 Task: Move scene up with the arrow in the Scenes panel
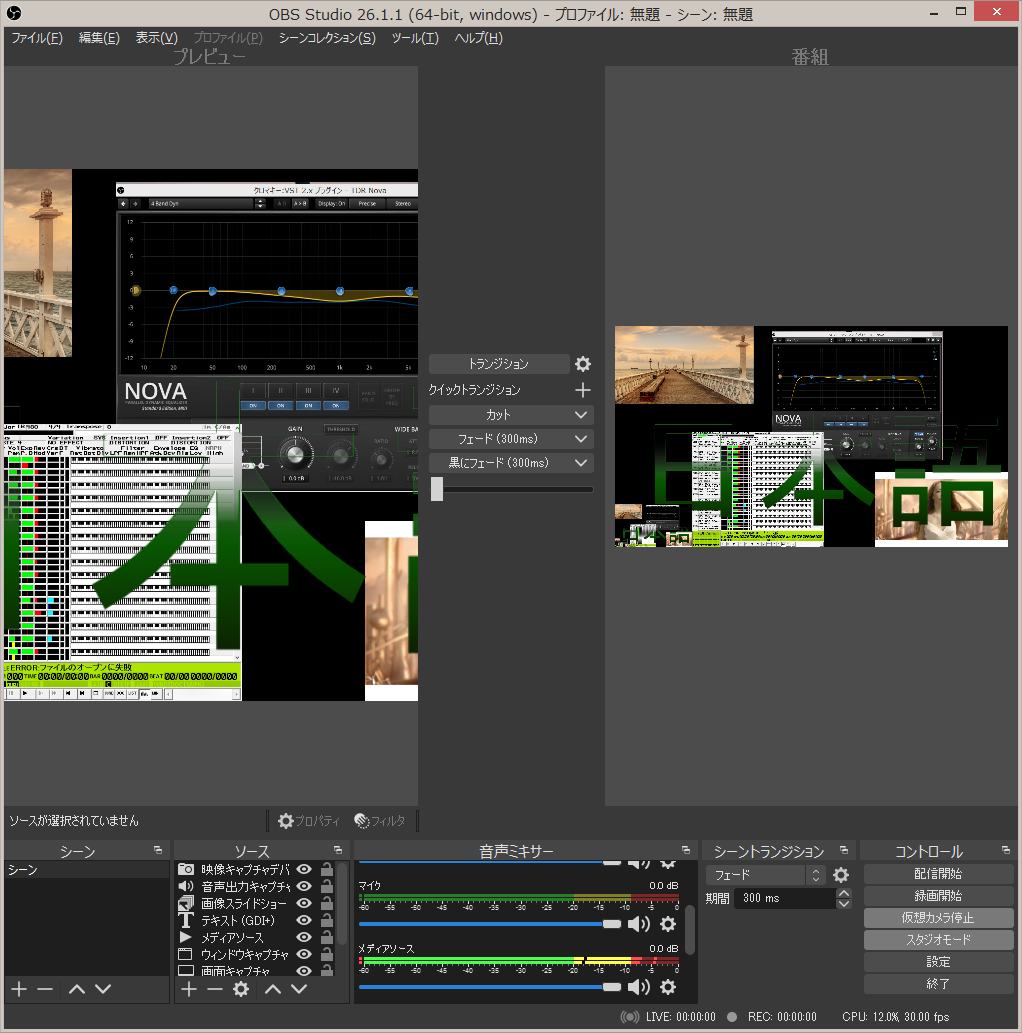(77, 989)
